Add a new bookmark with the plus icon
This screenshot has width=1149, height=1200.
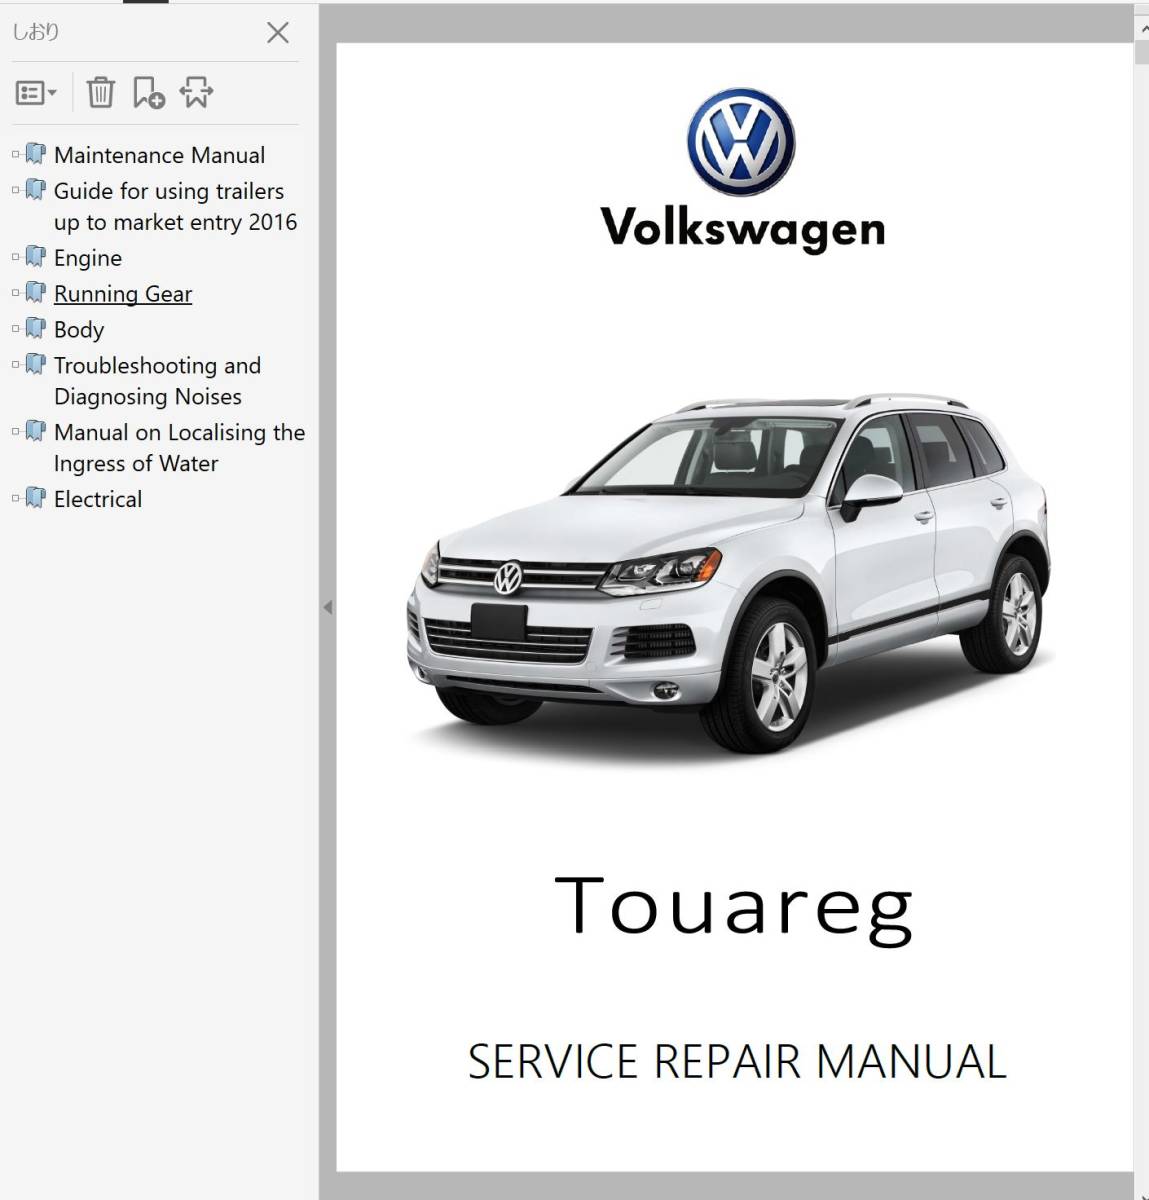pos(148,92)
